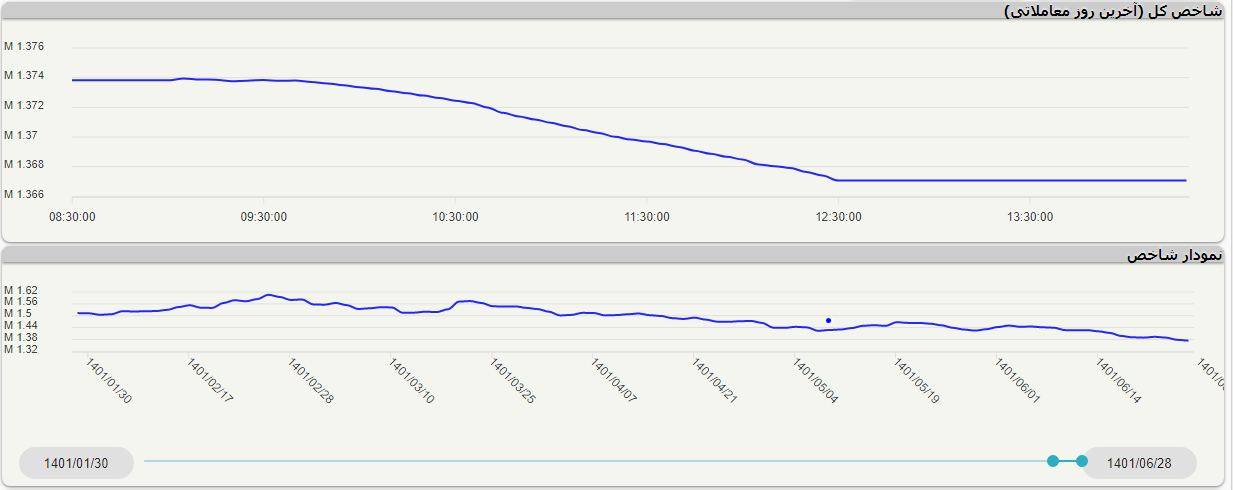
Task: Click the 11:30:00 time axis label
Action: tap(647, 216)
